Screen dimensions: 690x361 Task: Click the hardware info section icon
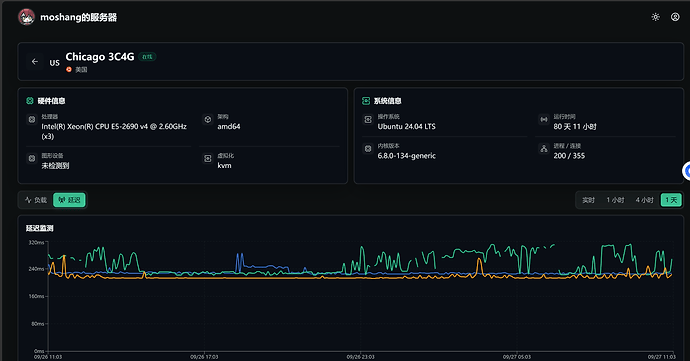pyautogui.click(x=30, y=101)
